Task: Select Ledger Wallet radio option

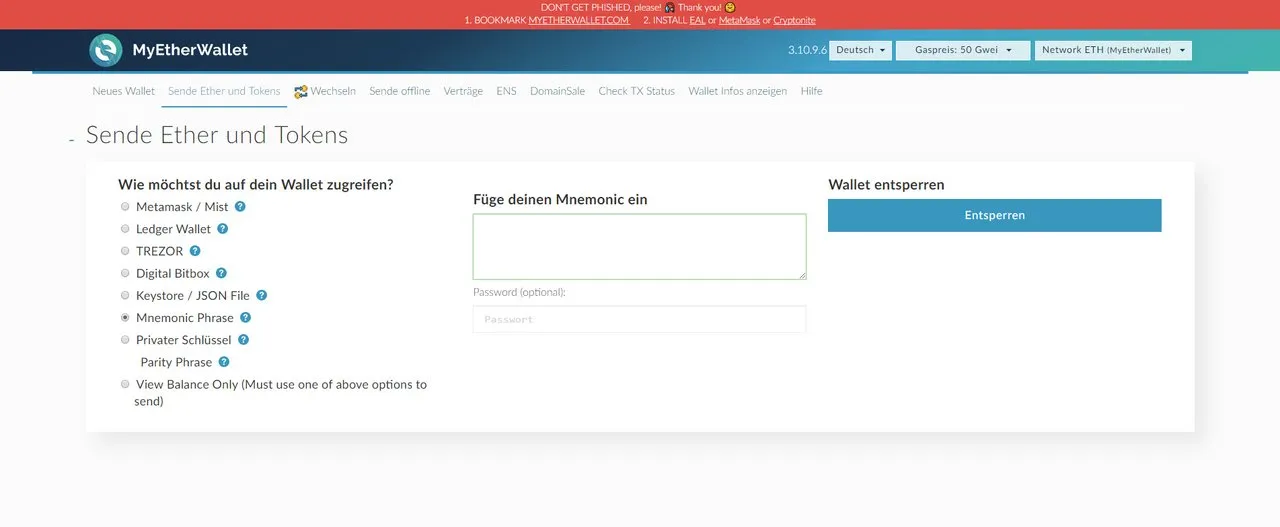Action: pyautogui.click(x=125, y=229)
